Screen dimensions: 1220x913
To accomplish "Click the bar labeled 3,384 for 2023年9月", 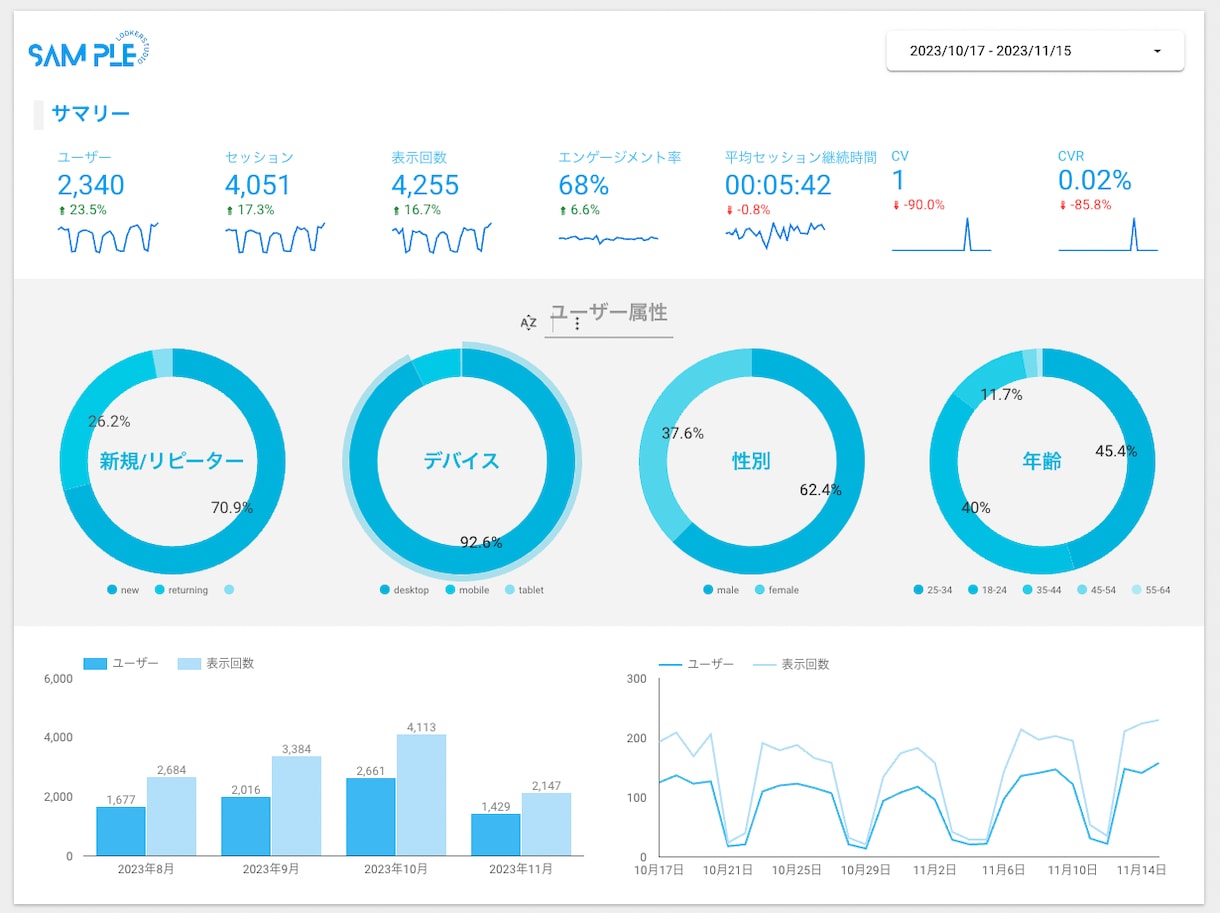I will tap(296, 806).
